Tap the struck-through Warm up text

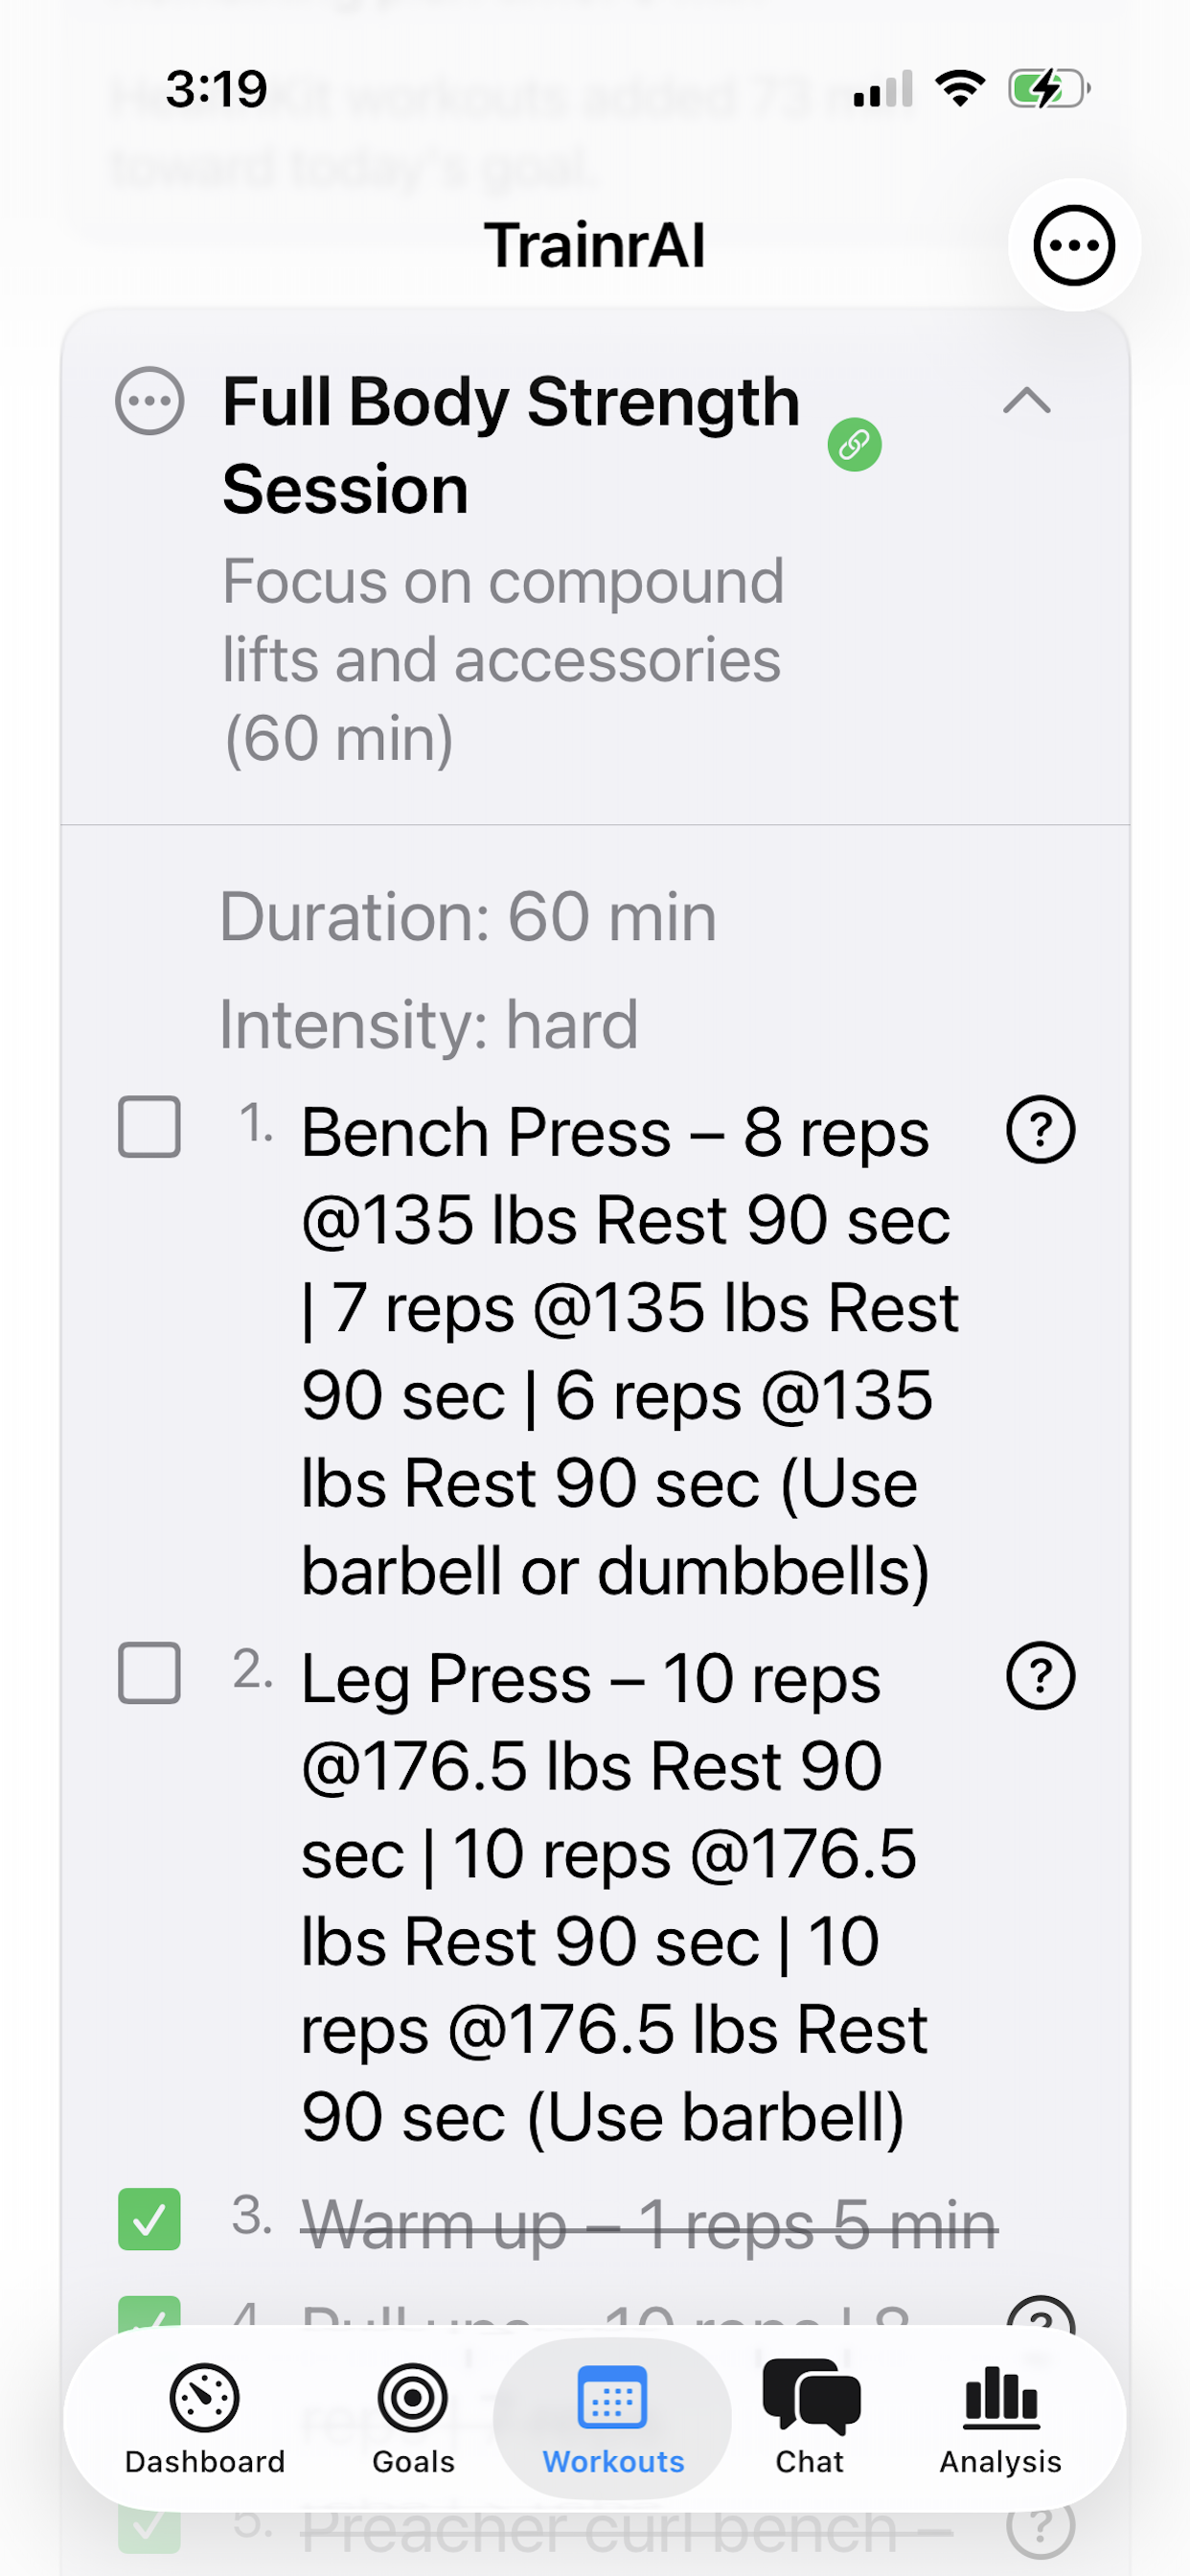click(650, 2225)
